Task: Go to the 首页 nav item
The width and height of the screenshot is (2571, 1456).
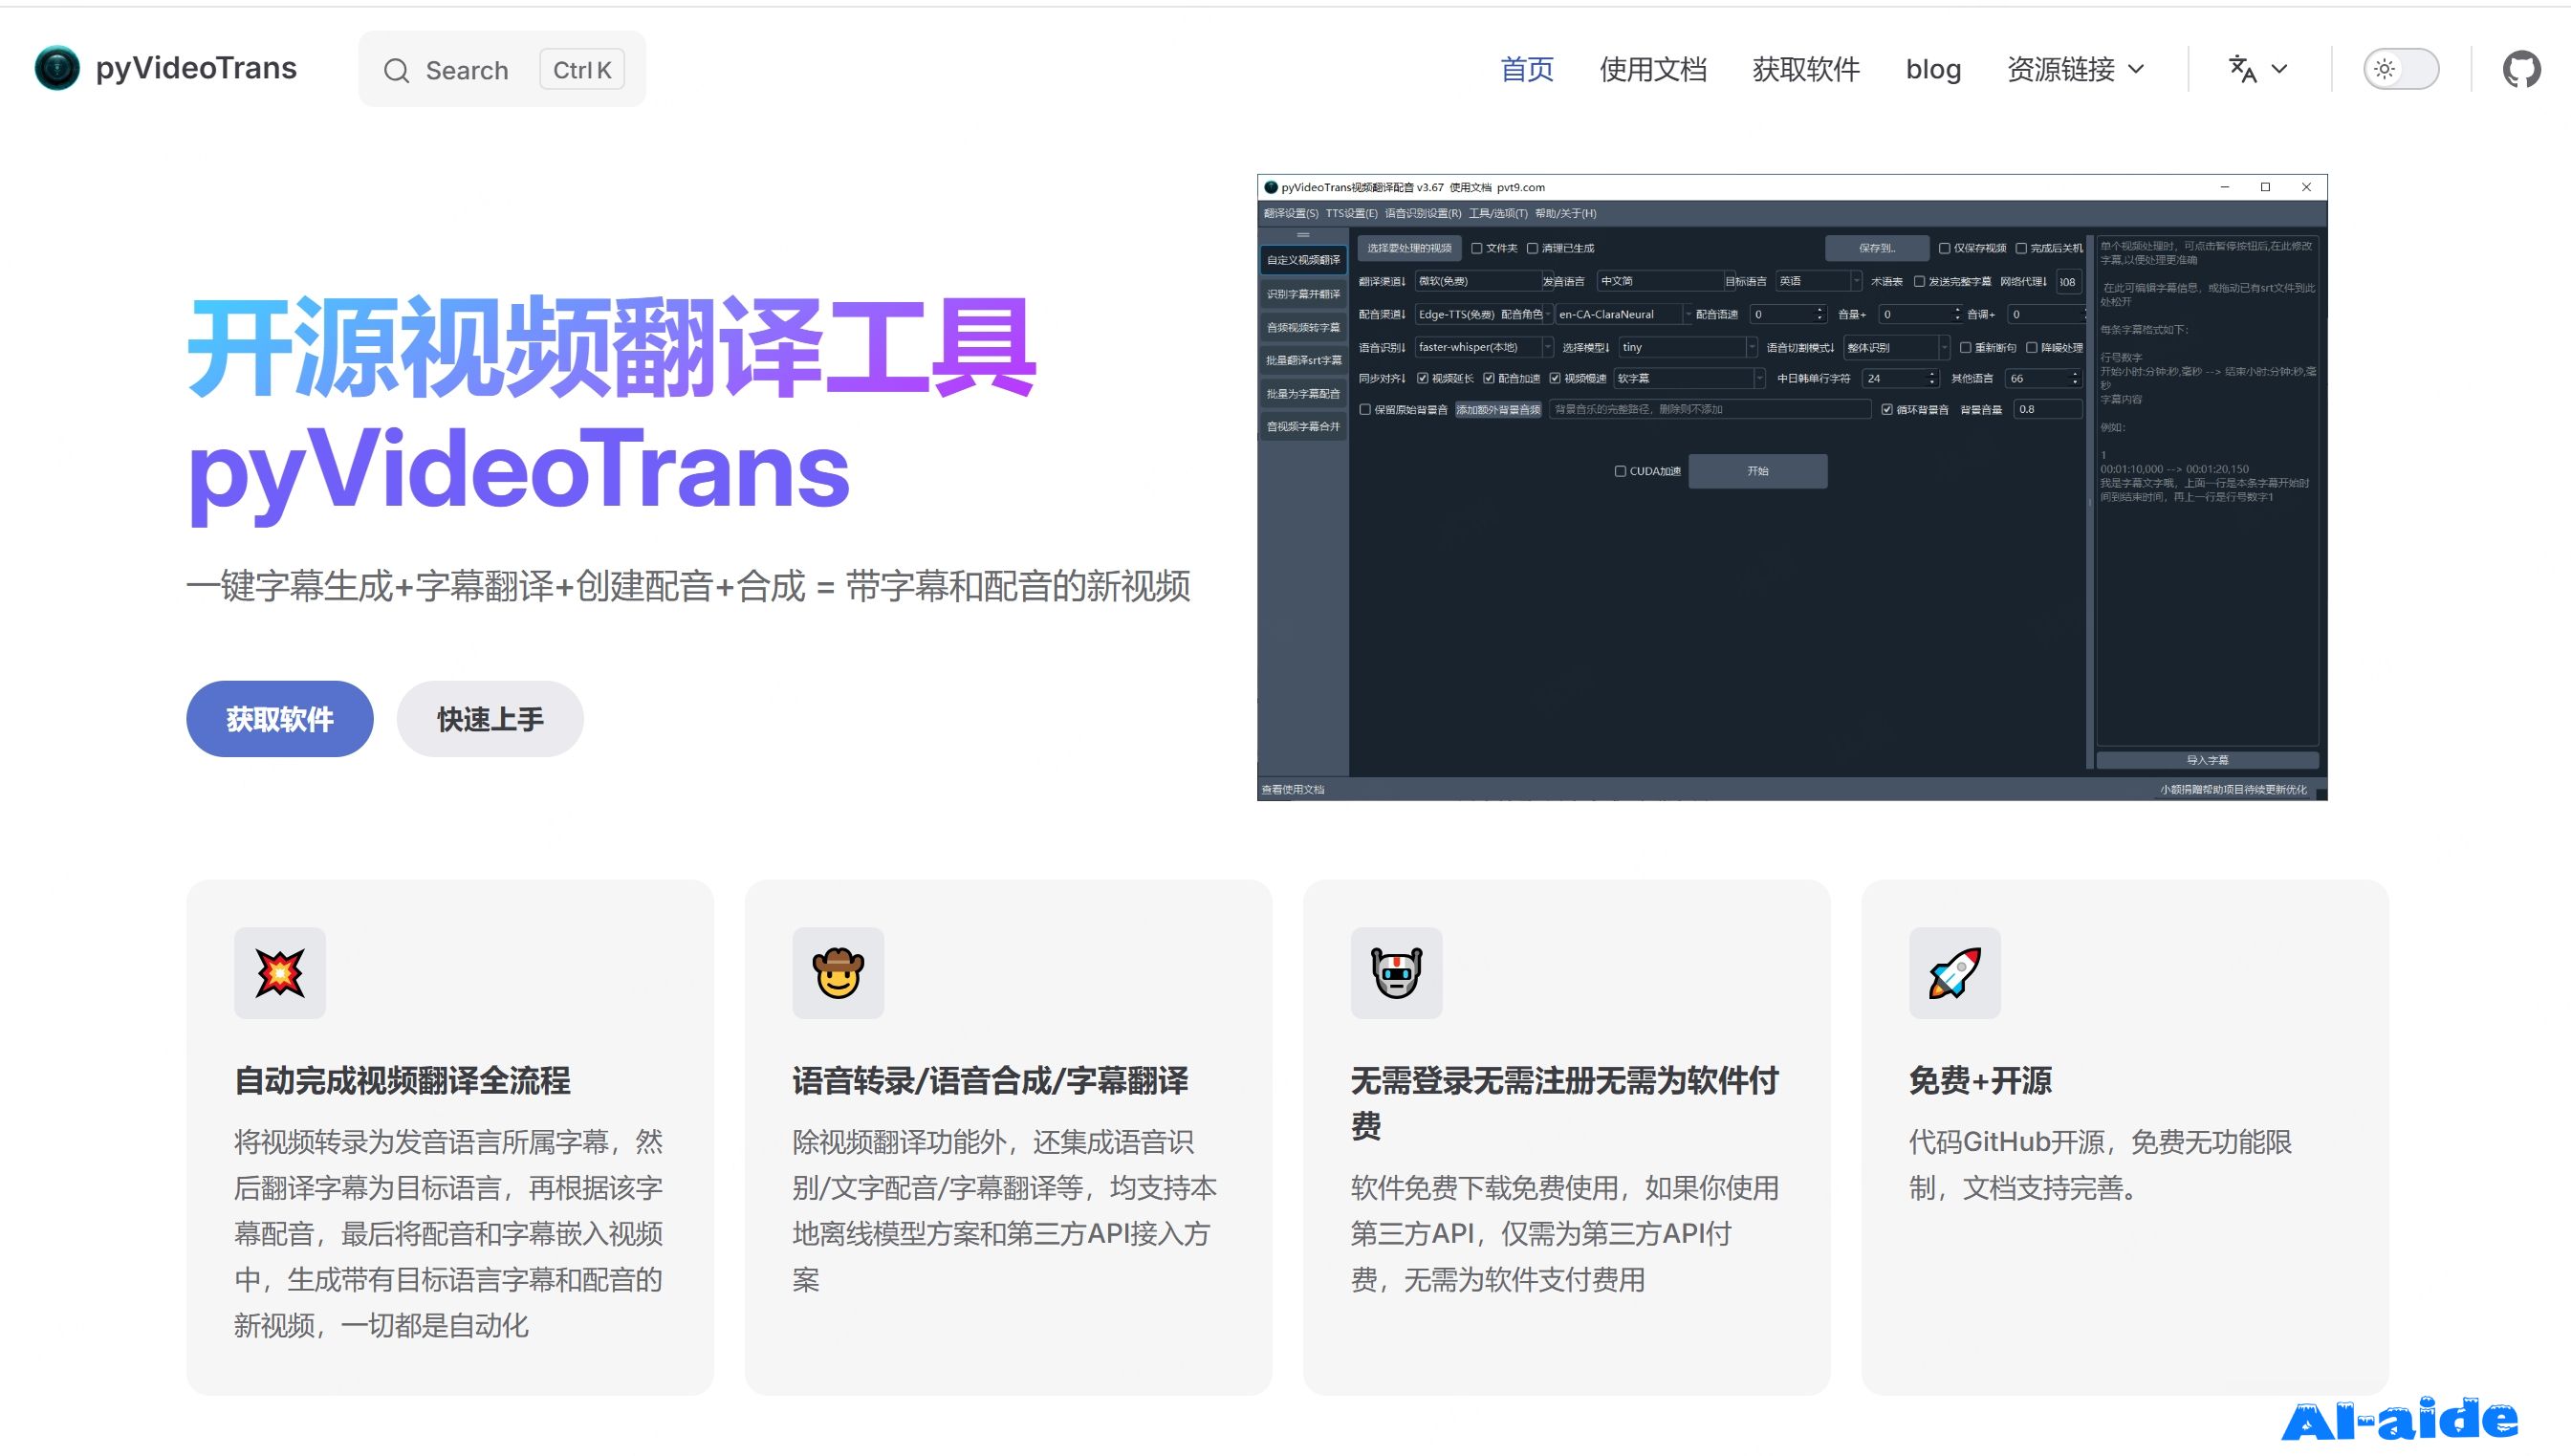Action: coord(1527,69)
